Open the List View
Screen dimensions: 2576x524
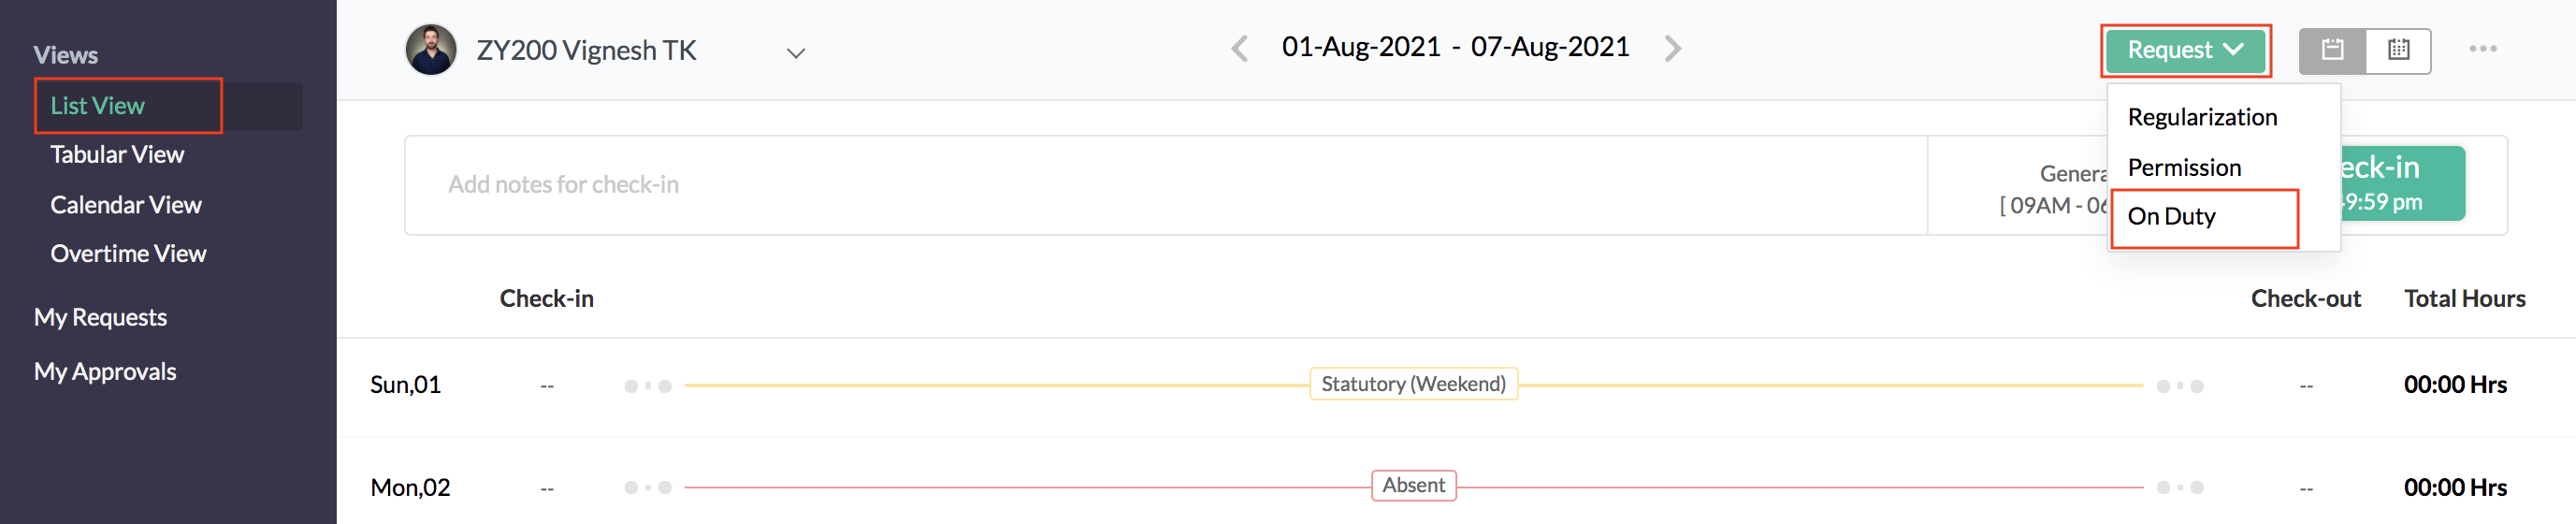(97, 106)
